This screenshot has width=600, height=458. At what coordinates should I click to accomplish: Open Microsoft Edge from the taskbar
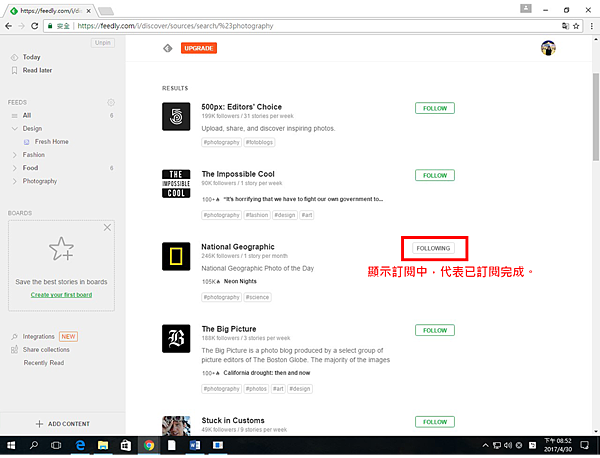[x=80, y=445]
